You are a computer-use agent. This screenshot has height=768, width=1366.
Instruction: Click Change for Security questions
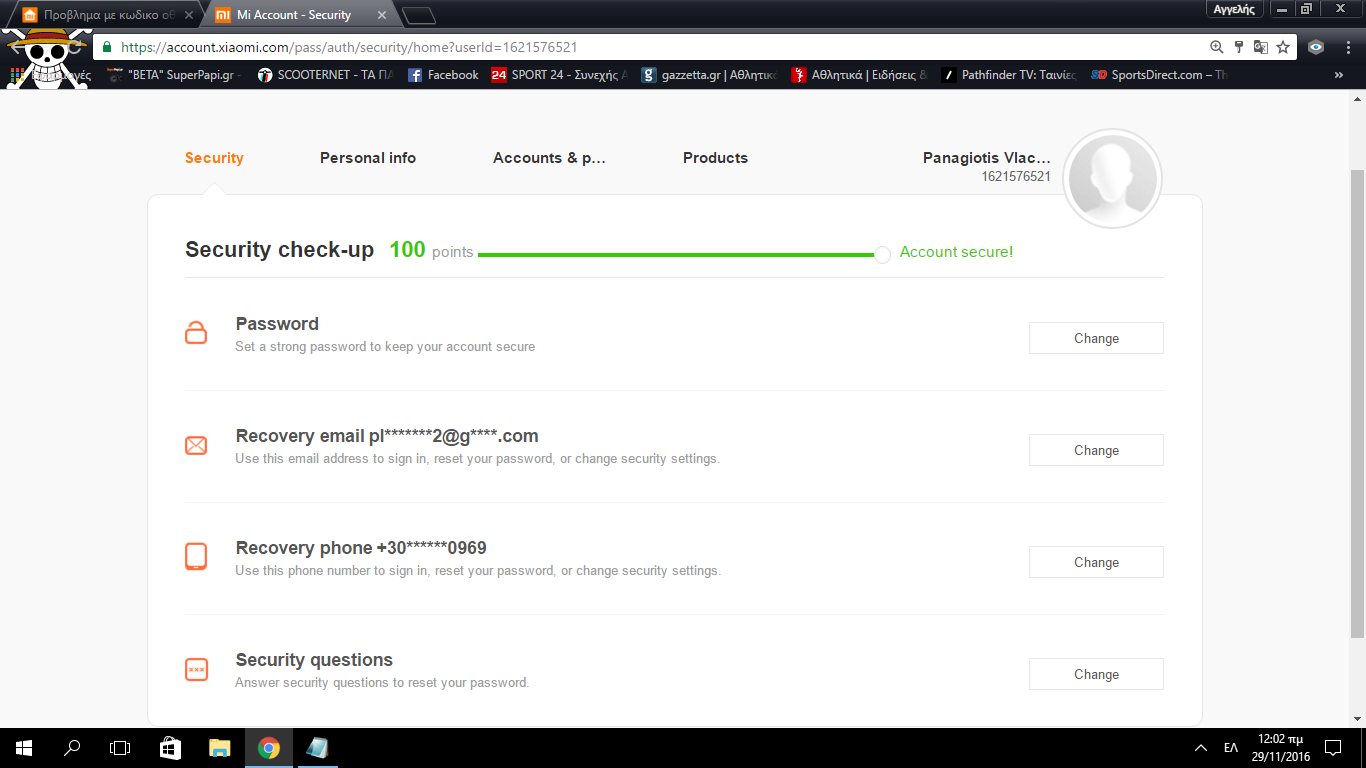pos(1096,674)
